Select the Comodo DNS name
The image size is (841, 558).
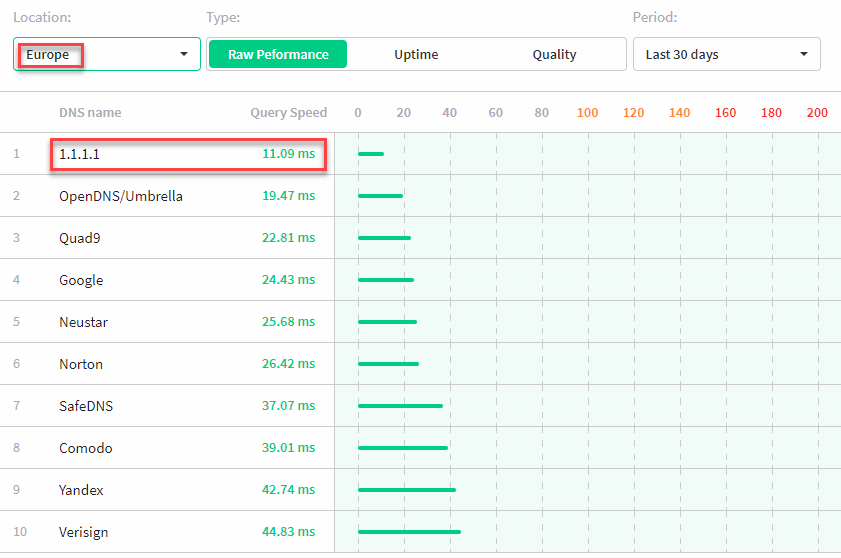point(86,448)
